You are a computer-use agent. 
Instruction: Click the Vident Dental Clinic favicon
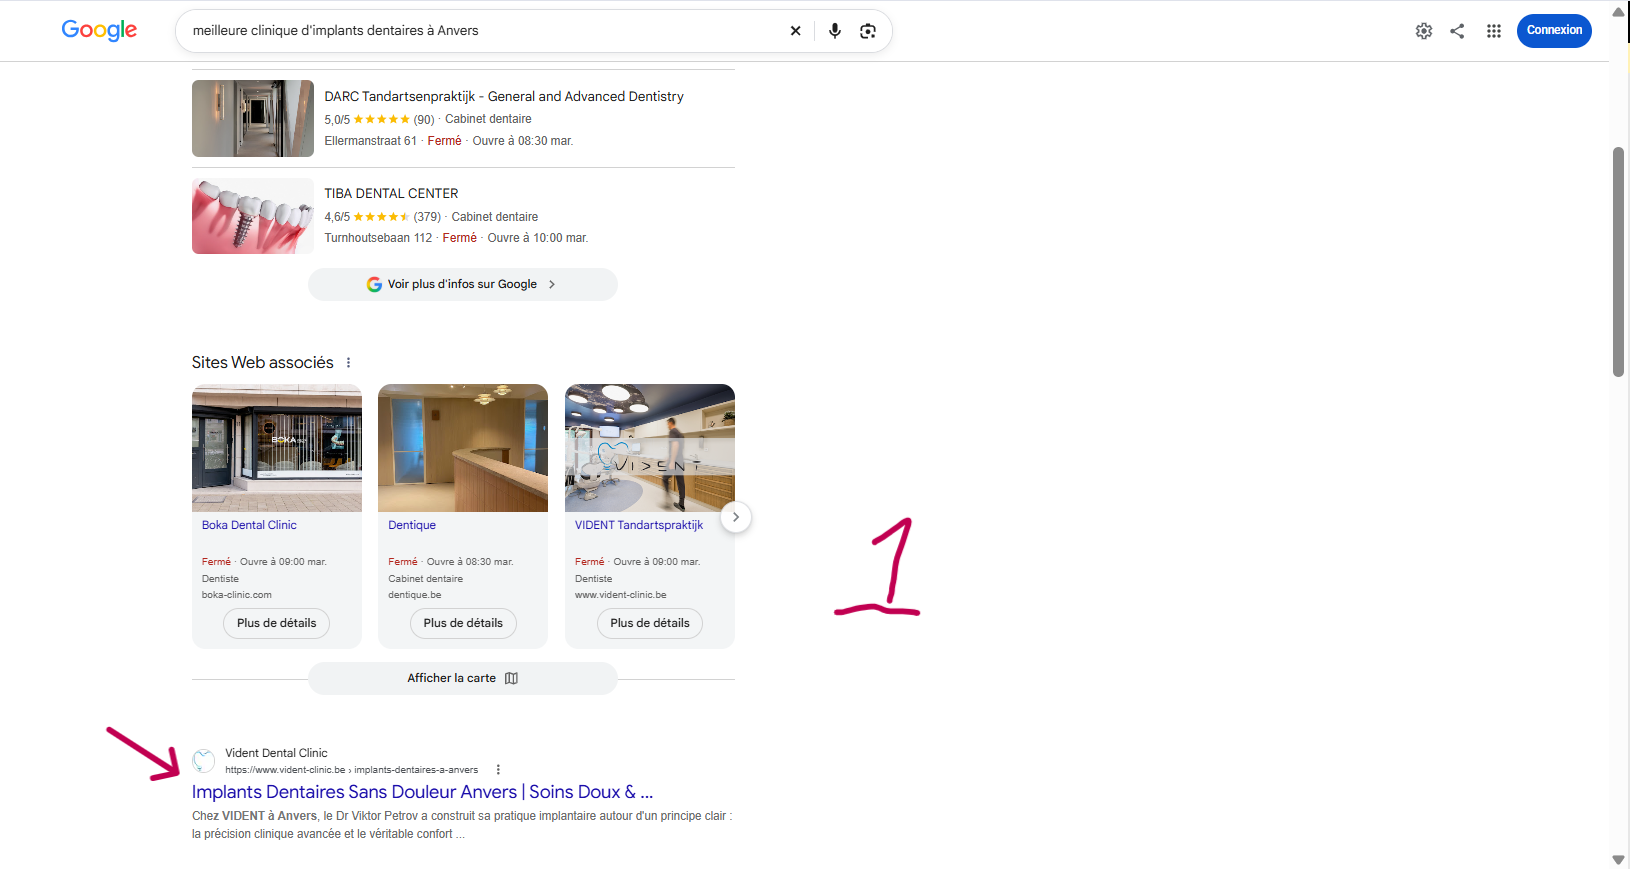tap(204, 761)
